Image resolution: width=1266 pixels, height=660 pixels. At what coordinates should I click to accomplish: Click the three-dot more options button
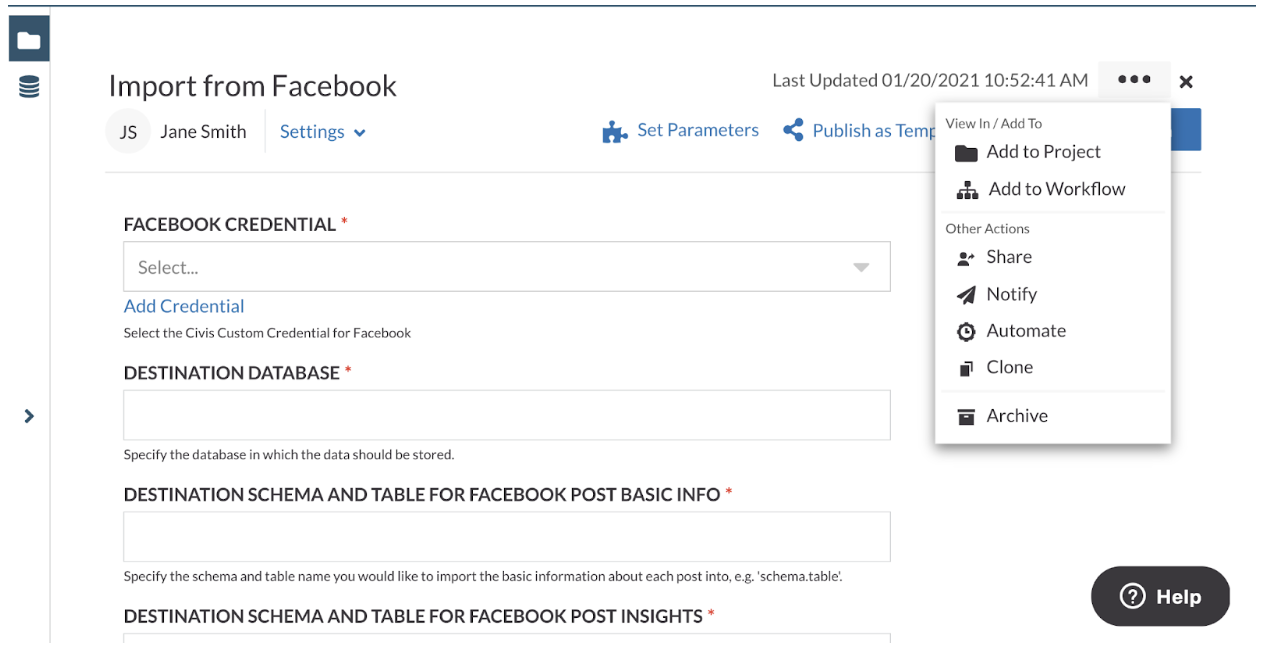click(1134, 80)
